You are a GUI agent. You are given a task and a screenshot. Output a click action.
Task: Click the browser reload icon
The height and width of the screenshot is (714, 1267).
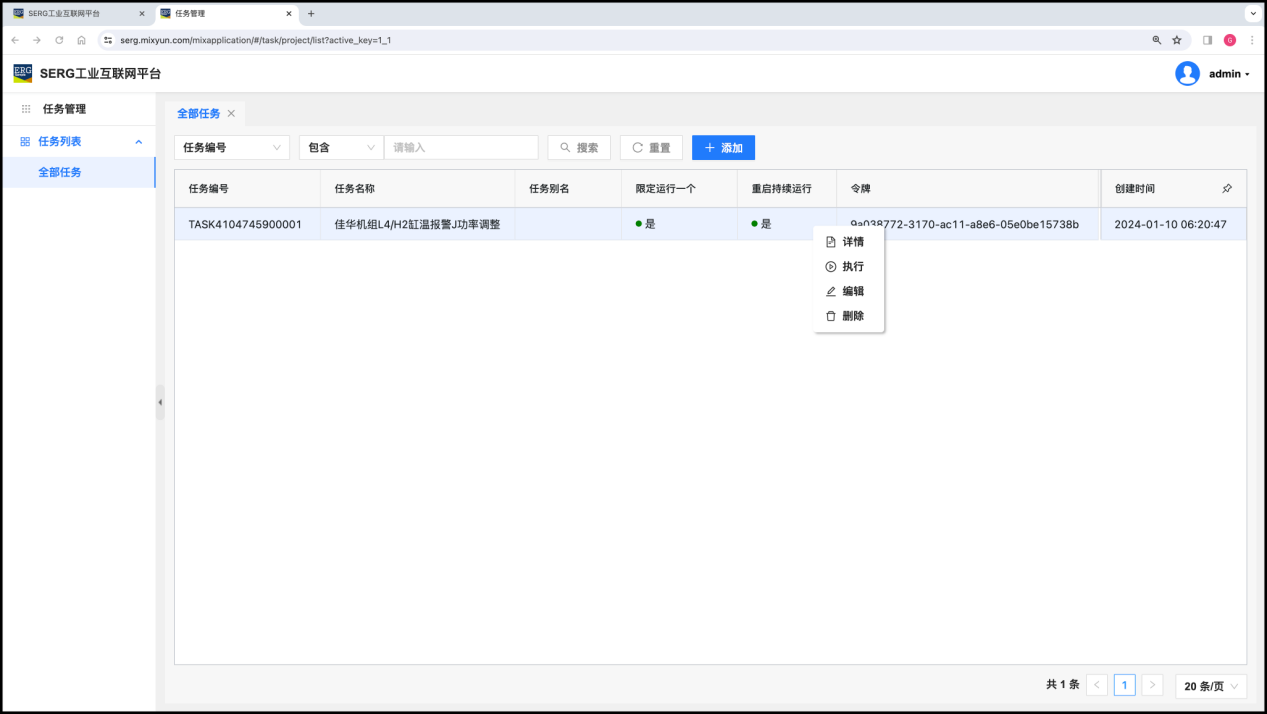[59, 40]
